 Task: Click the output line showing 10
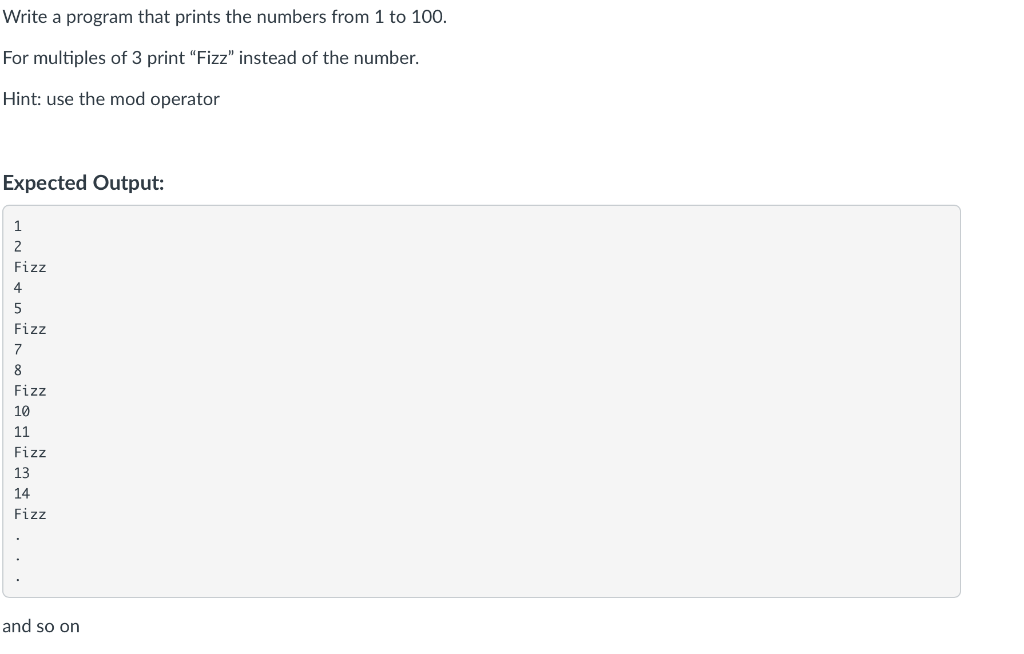(22, 412)
